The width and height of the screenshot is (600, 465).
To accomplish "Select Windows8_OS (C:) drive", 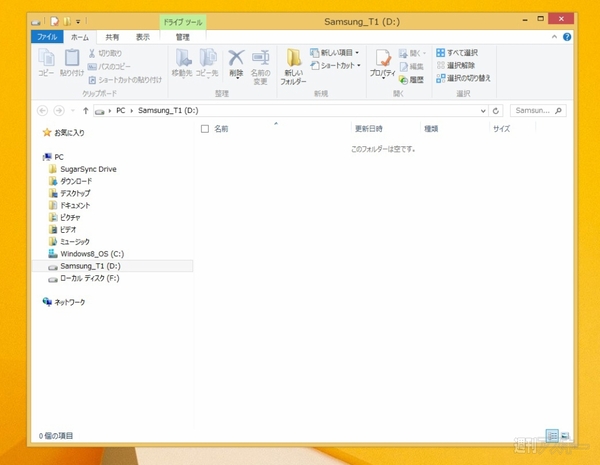I will (86, 254).
